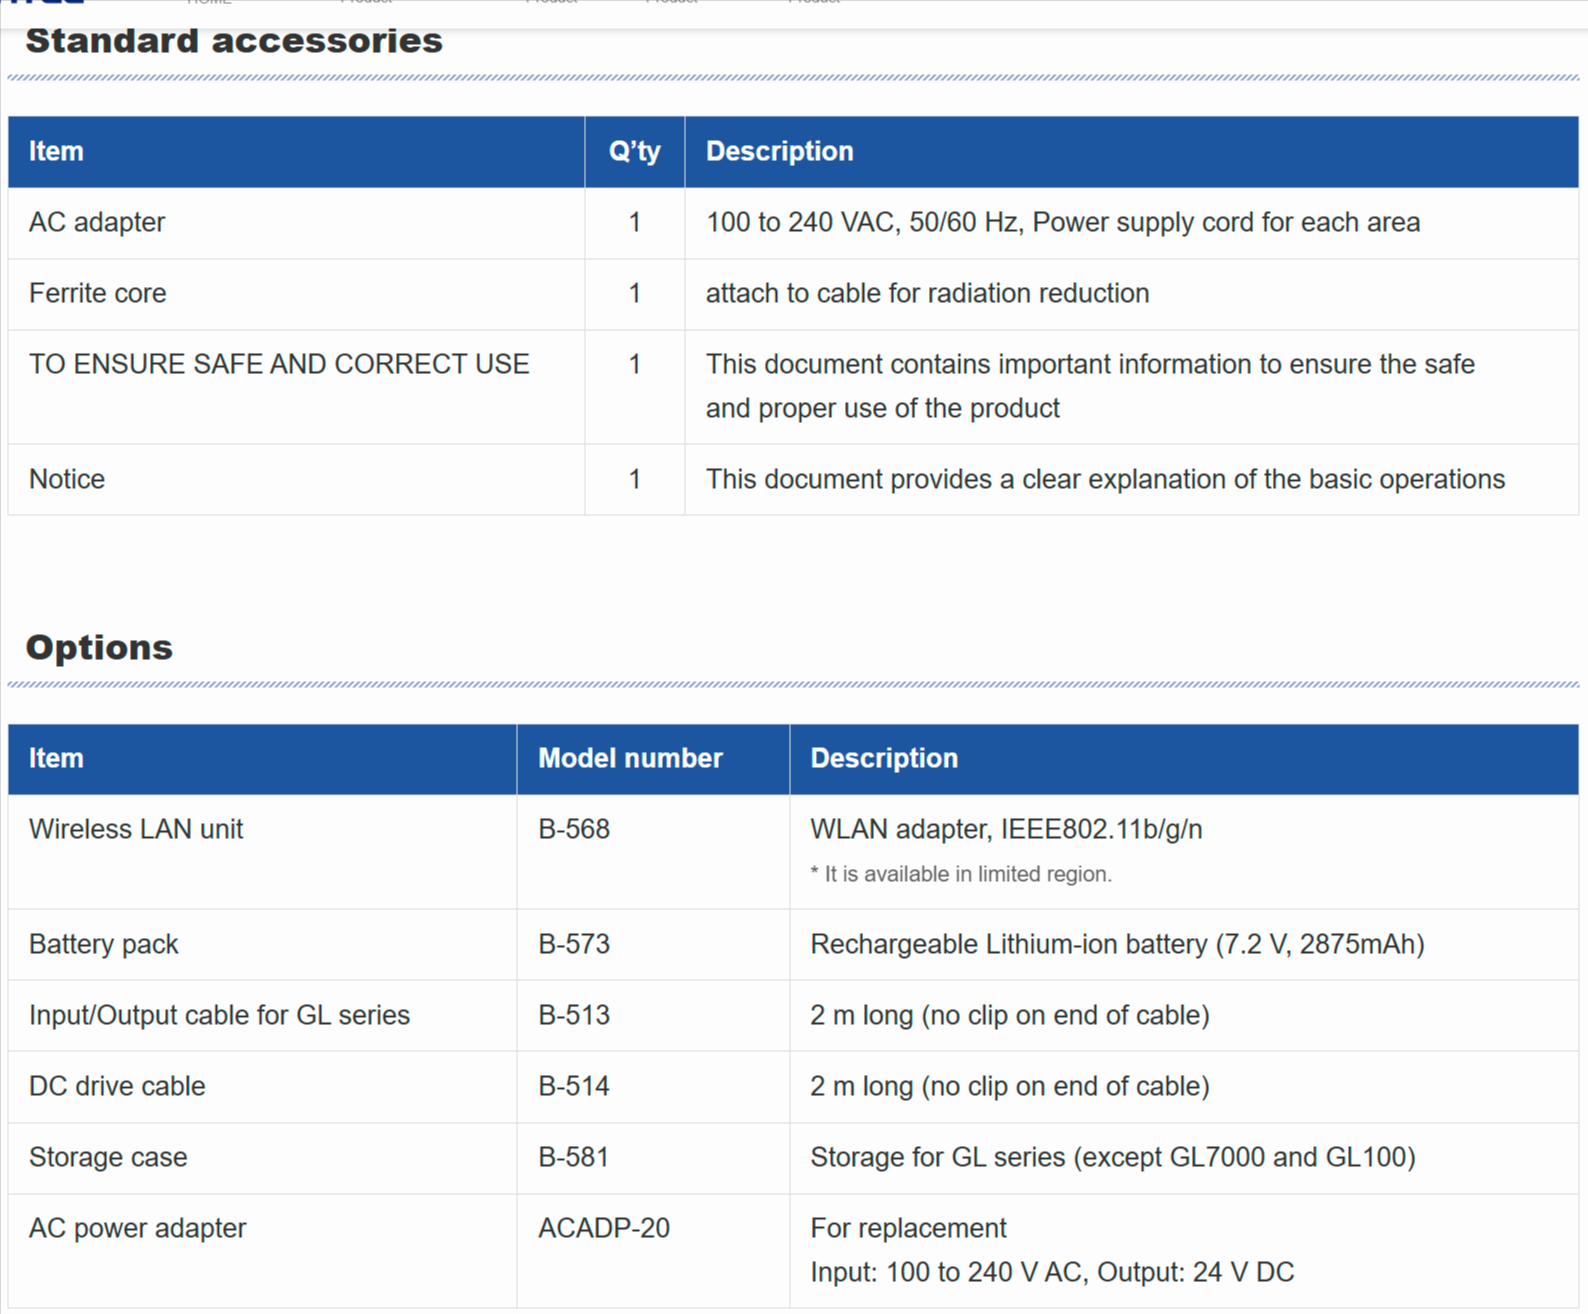Click the DC drive cable cell
Screen dimensions: 1588x1314
(117, 1086)
